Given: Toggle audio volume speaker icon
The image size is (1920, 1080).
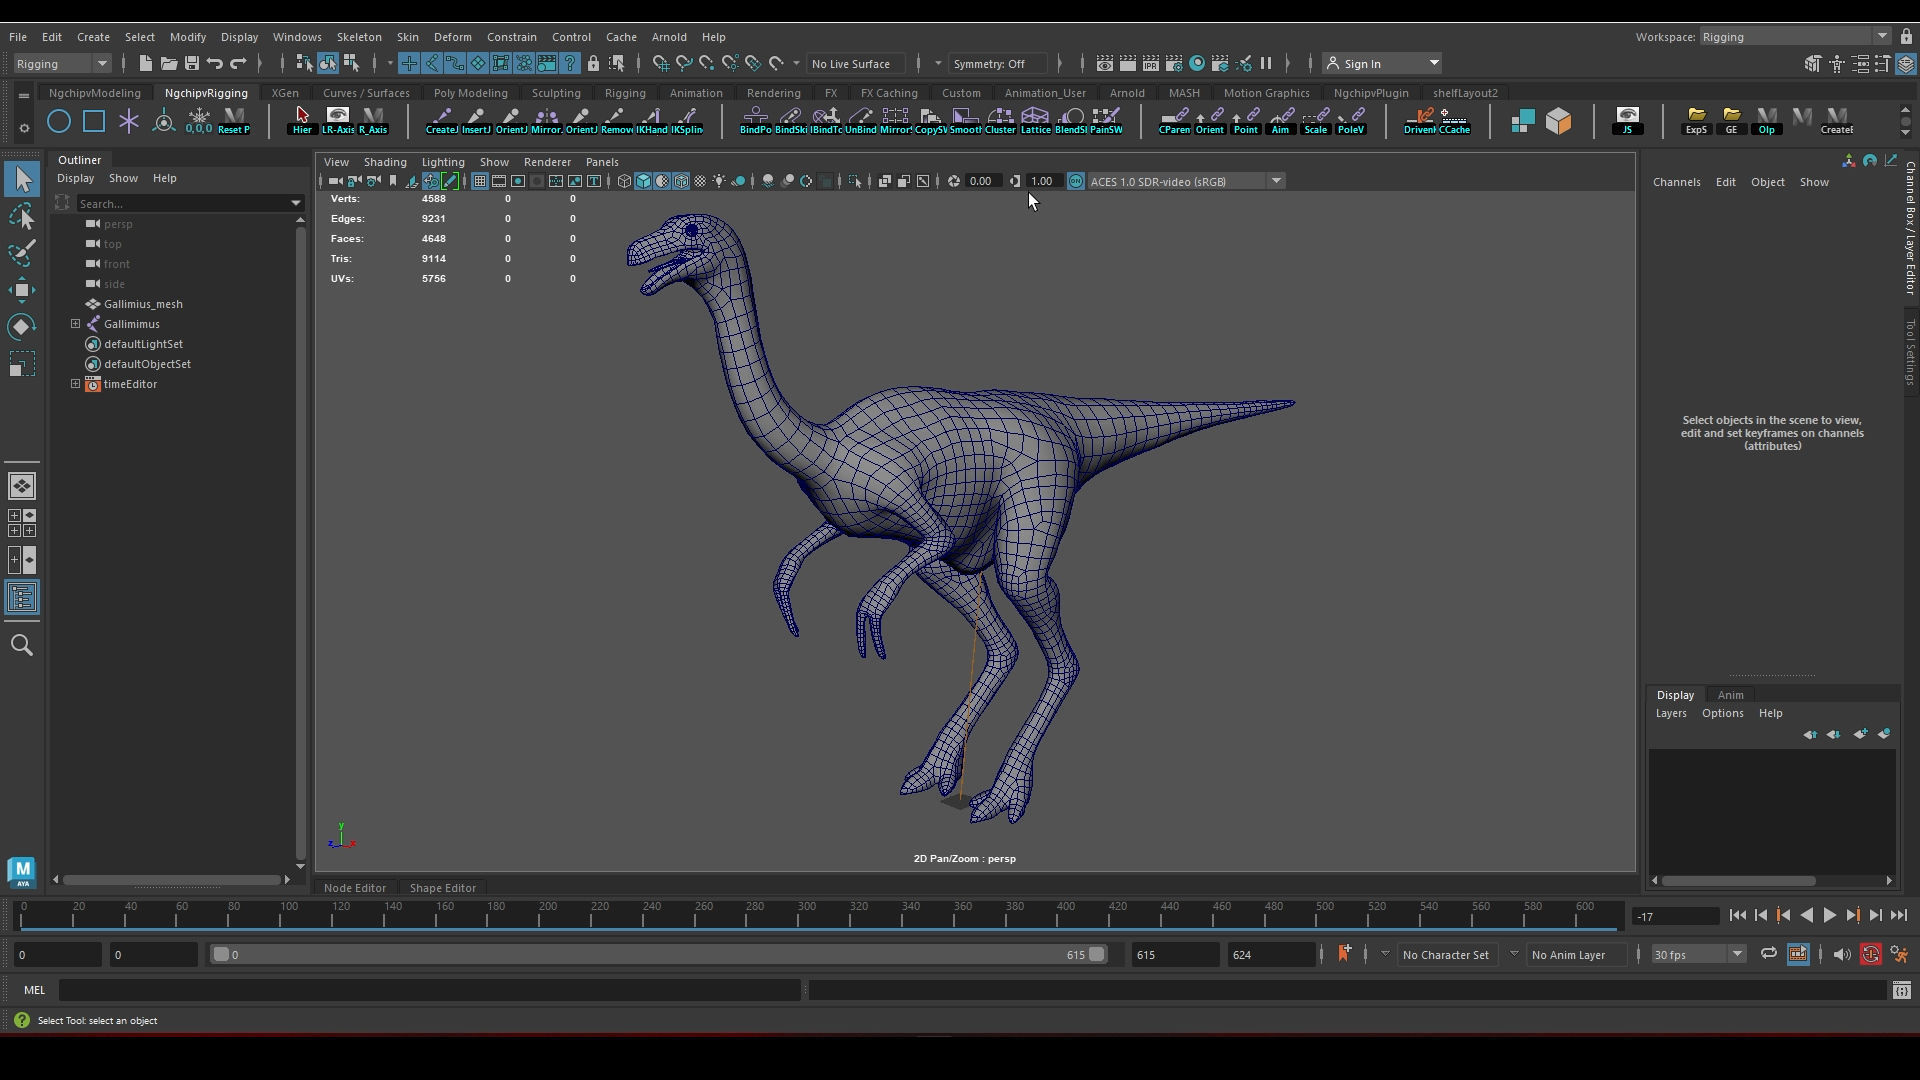Looking at the screenshot, I should tap(1842, 954).
